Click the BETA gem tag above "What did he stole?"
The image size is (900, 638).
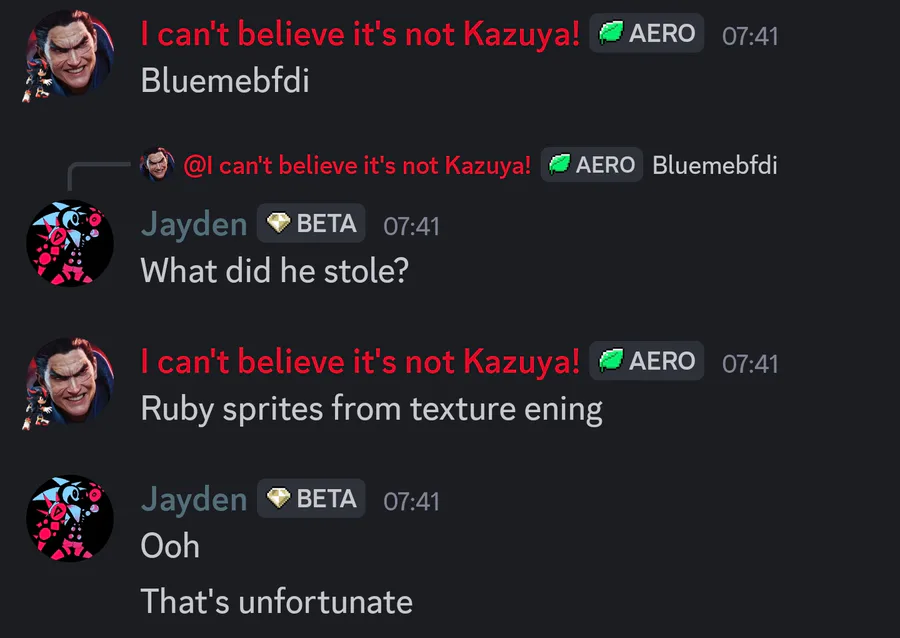[x=311, y=224]
